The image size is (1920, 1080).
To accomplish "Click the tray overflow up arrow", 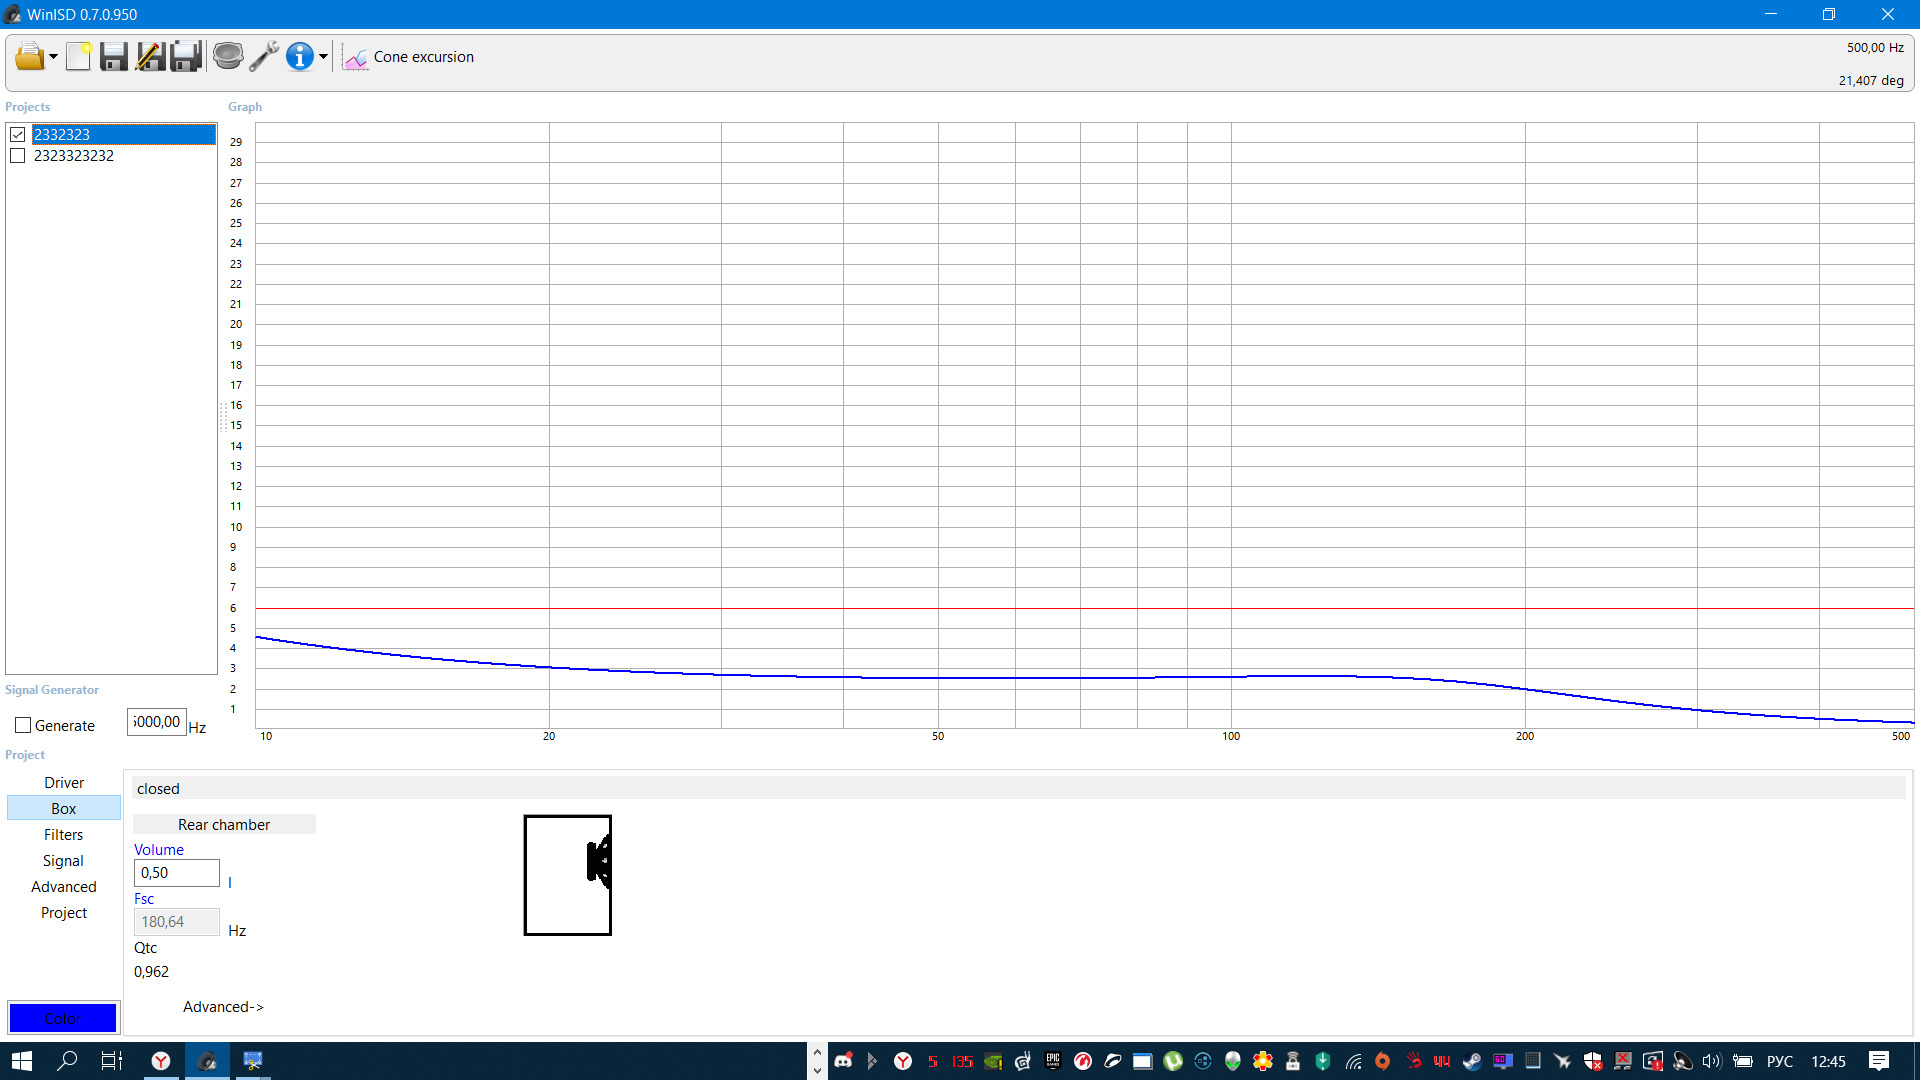I will click(x=817, y=1052).
